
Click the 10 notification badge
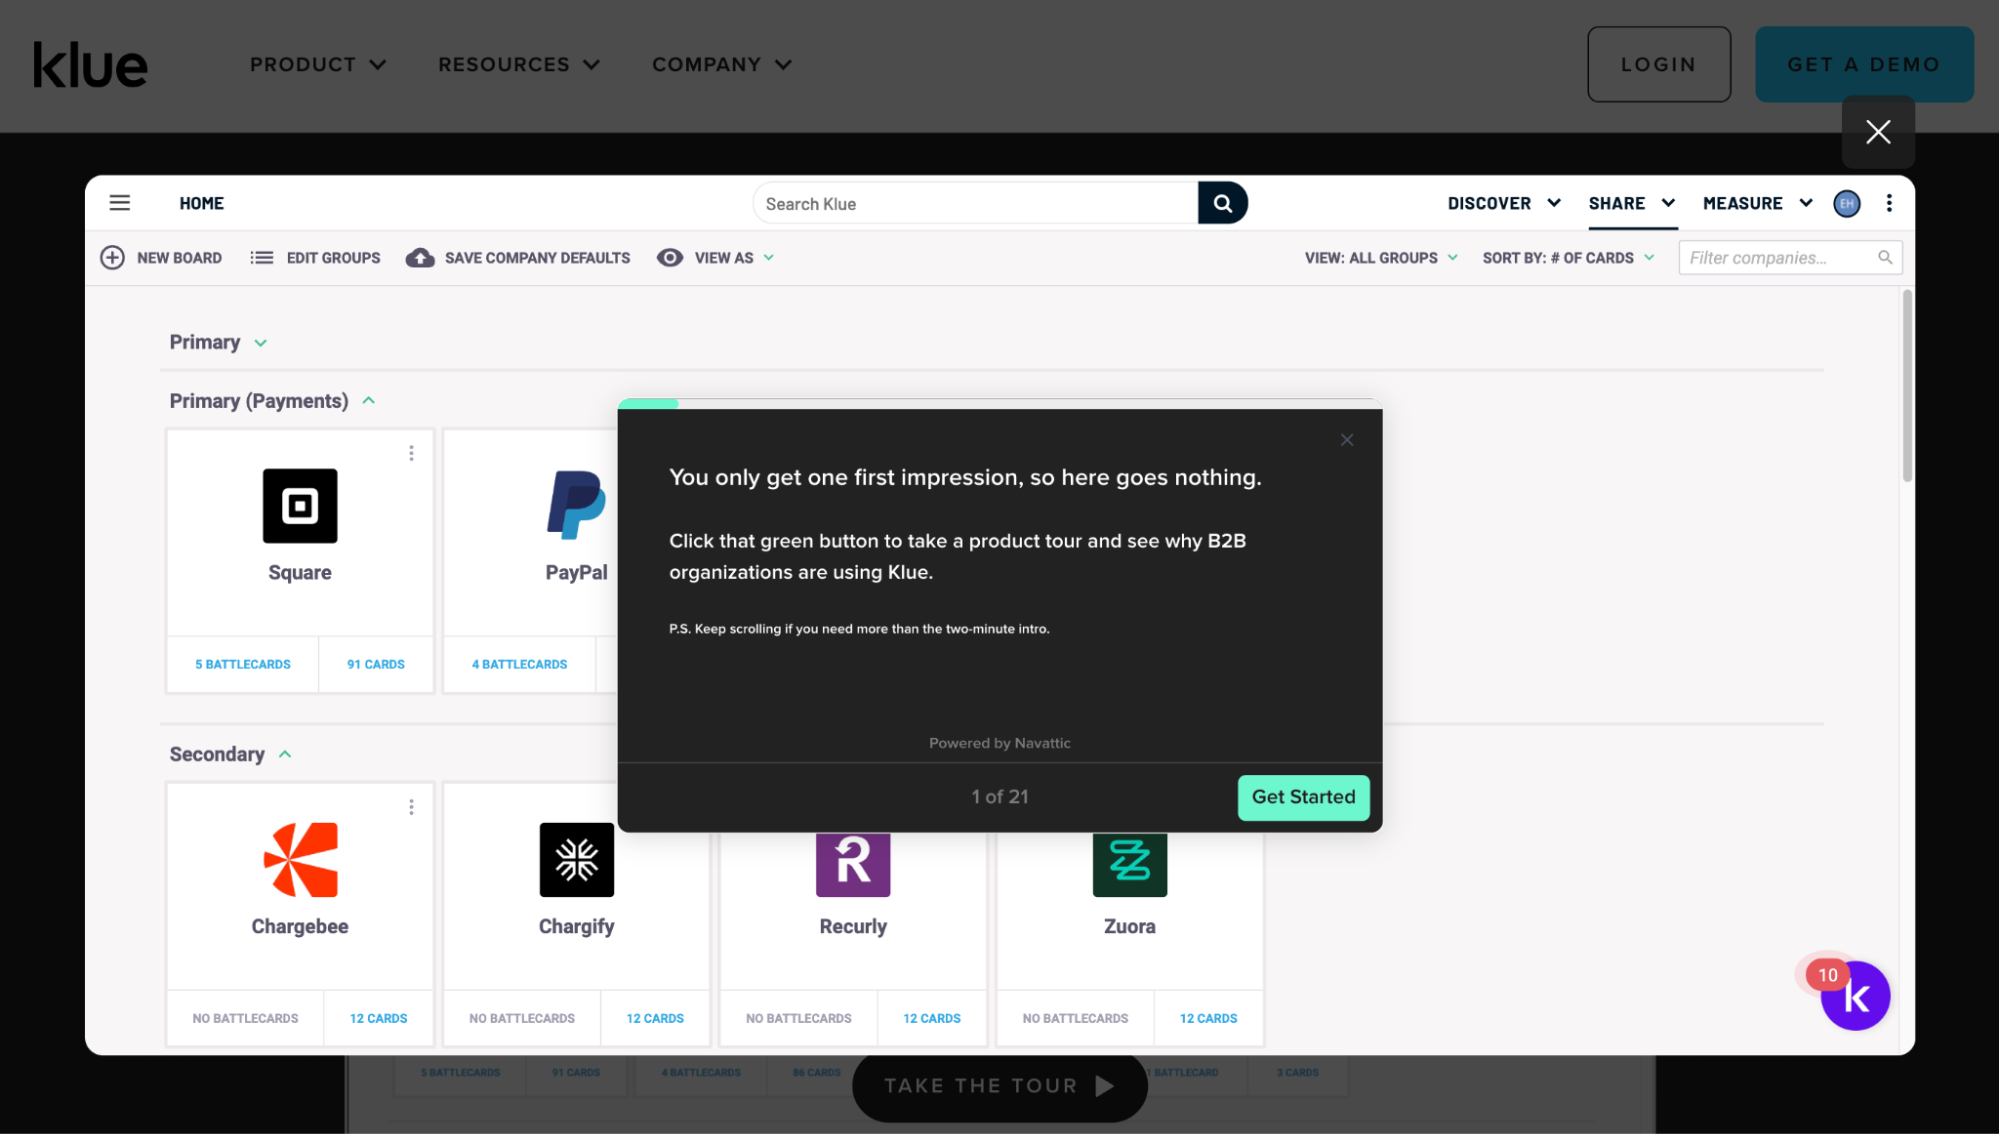coord(1827,975)
